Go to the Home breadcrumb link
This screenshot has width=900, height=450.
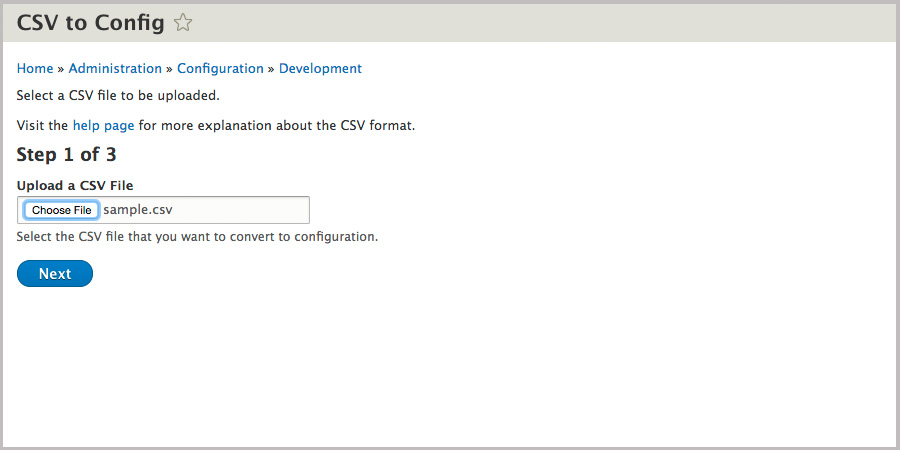click(35, 69)
